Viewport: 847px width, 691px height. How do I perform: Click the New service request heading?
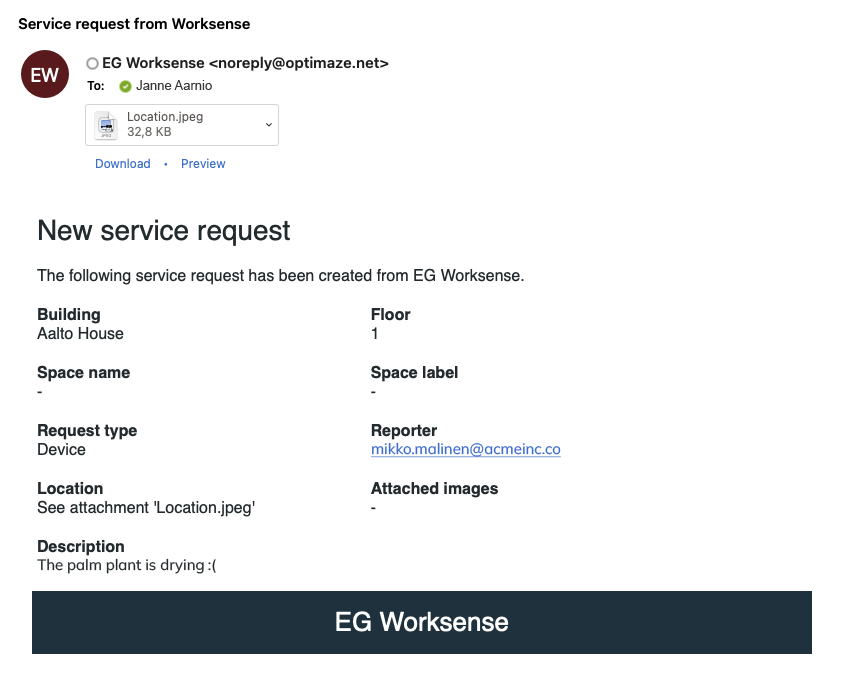point(164,231)
